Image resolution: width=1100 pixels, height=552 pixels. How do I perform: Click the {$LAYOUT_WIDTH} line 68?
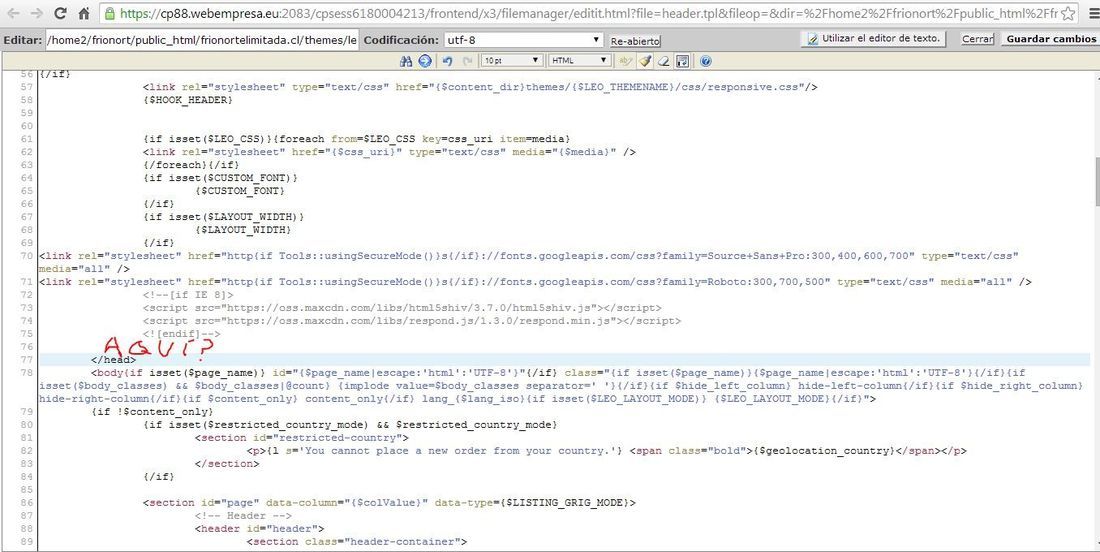point(243,230)
